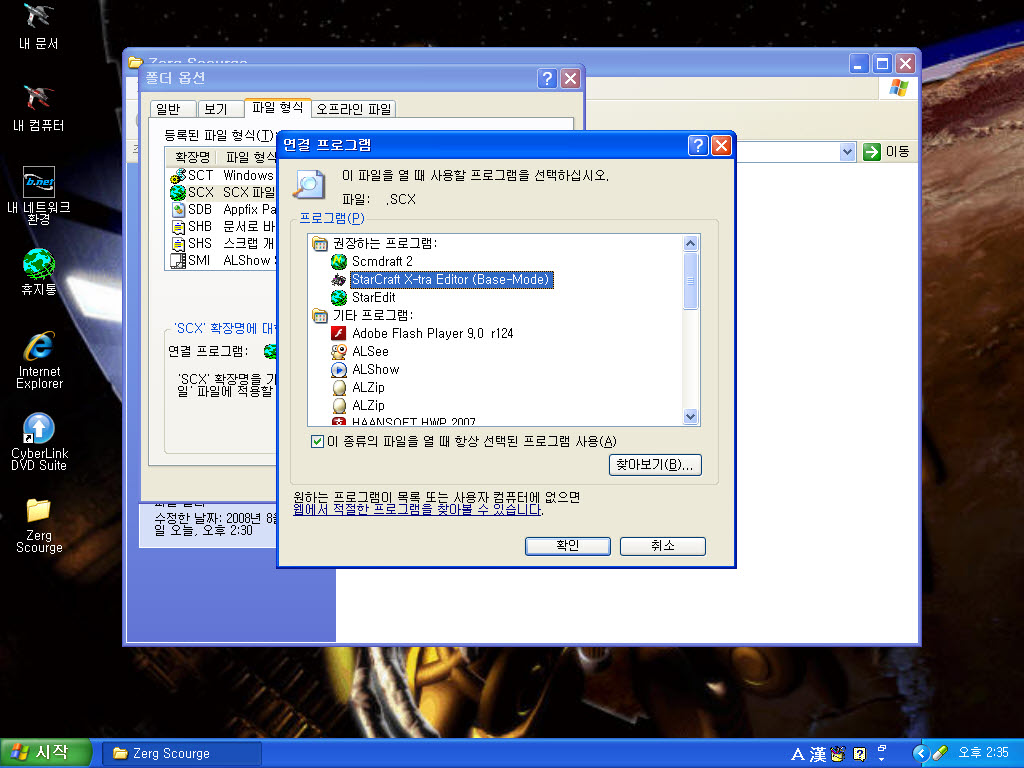1024x768 pixels.
Task: Select Scmdraft 2 program icon
Action: (338, 261)
